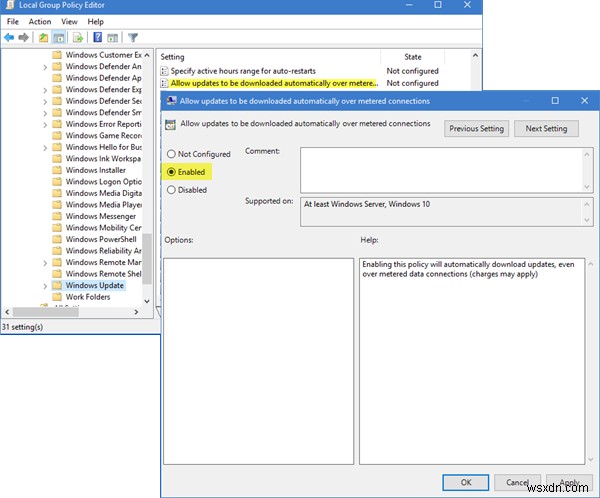The width and height of the screenshot is (600, 498).
Task: Click the Work Folders folder icon
Action: pos(57,297)
